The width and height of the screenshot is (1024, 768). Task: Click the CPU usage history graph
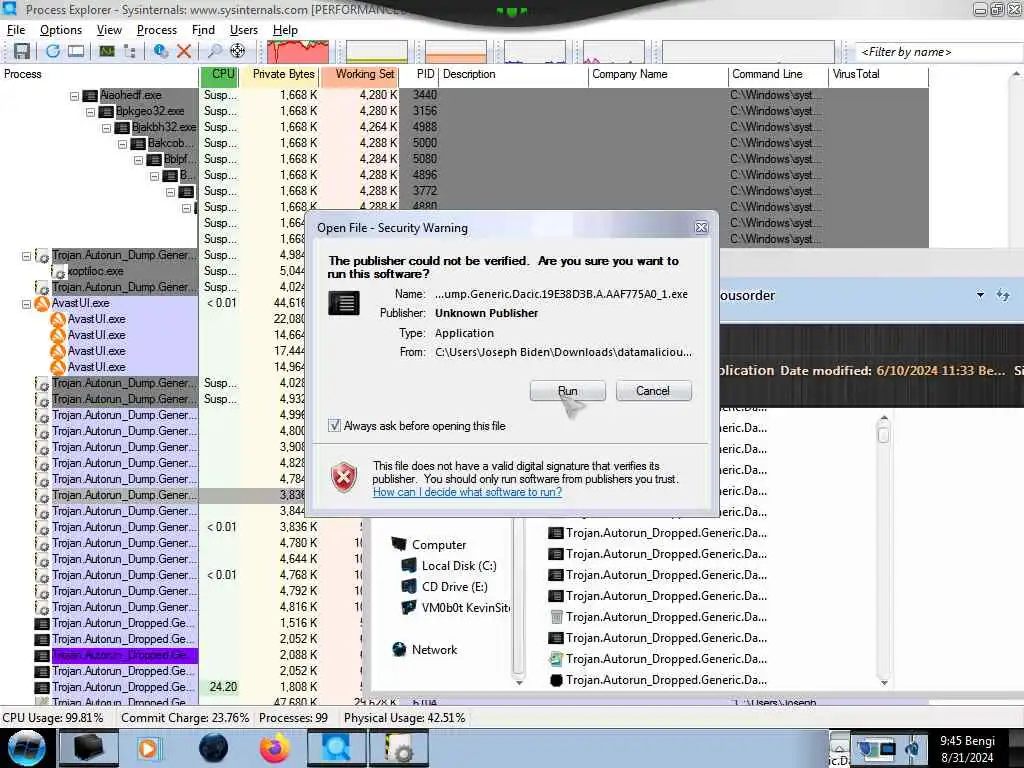pyautogui.click(x=298, y=52)
